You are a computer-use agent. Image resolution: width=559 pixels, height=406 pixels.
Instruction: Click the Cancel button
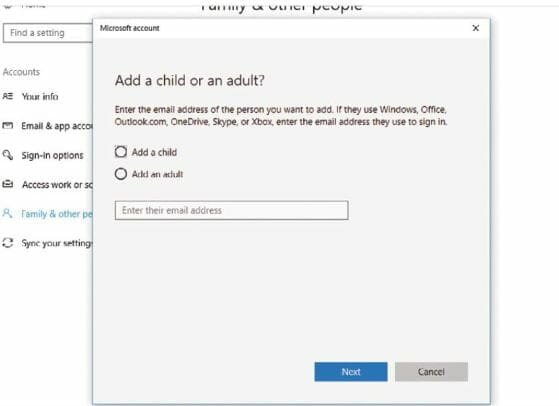coord(431,372)
